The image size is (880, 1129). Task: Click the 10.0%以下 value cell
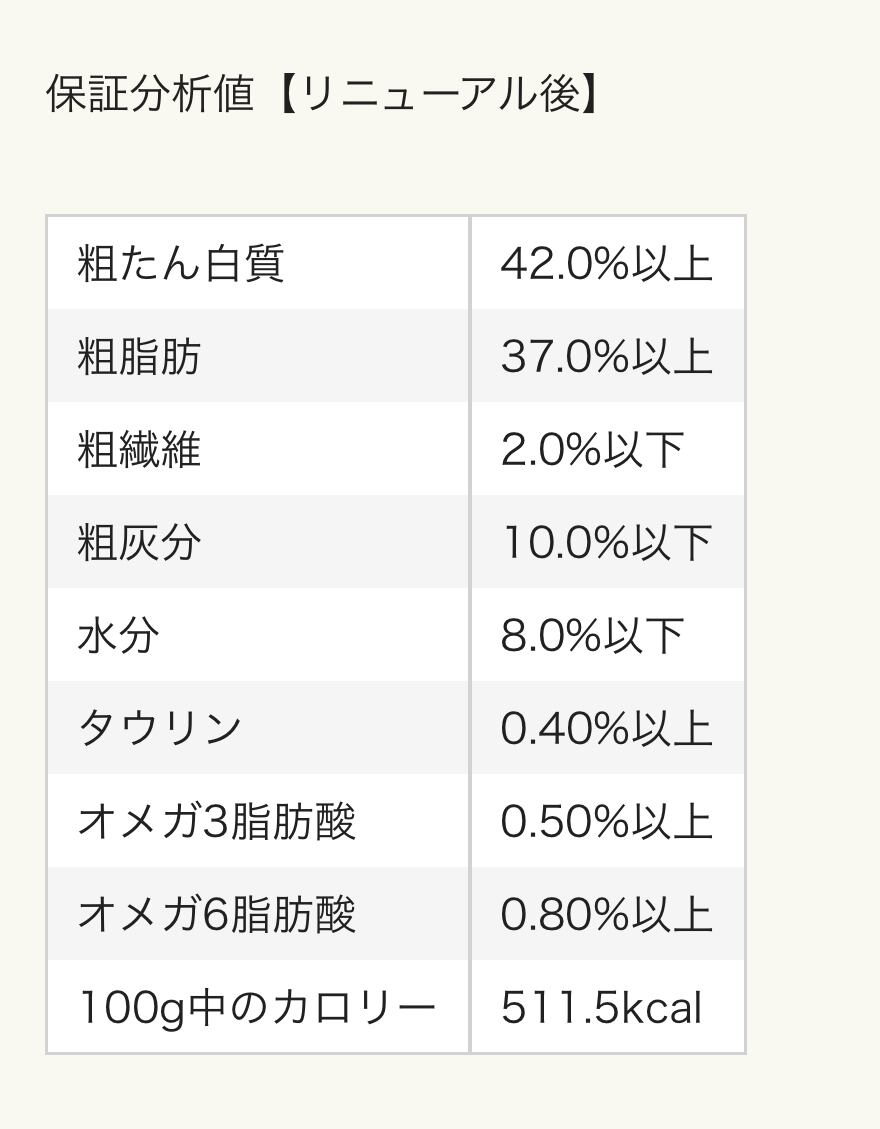(606, 543)
